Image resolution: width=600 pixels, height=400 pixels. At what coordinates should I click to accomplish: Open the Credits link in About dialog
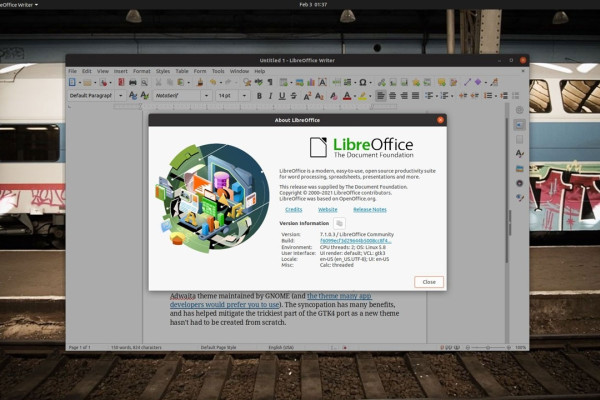293,209
